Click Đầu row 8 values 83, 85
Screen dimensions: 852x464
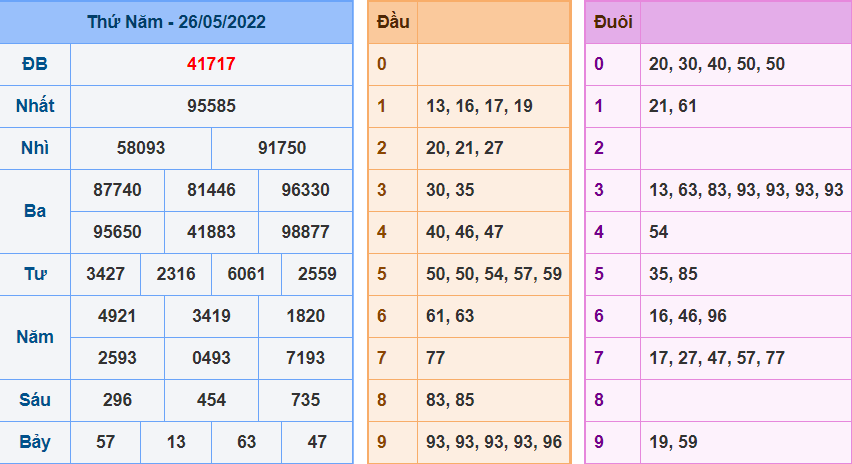450,400
